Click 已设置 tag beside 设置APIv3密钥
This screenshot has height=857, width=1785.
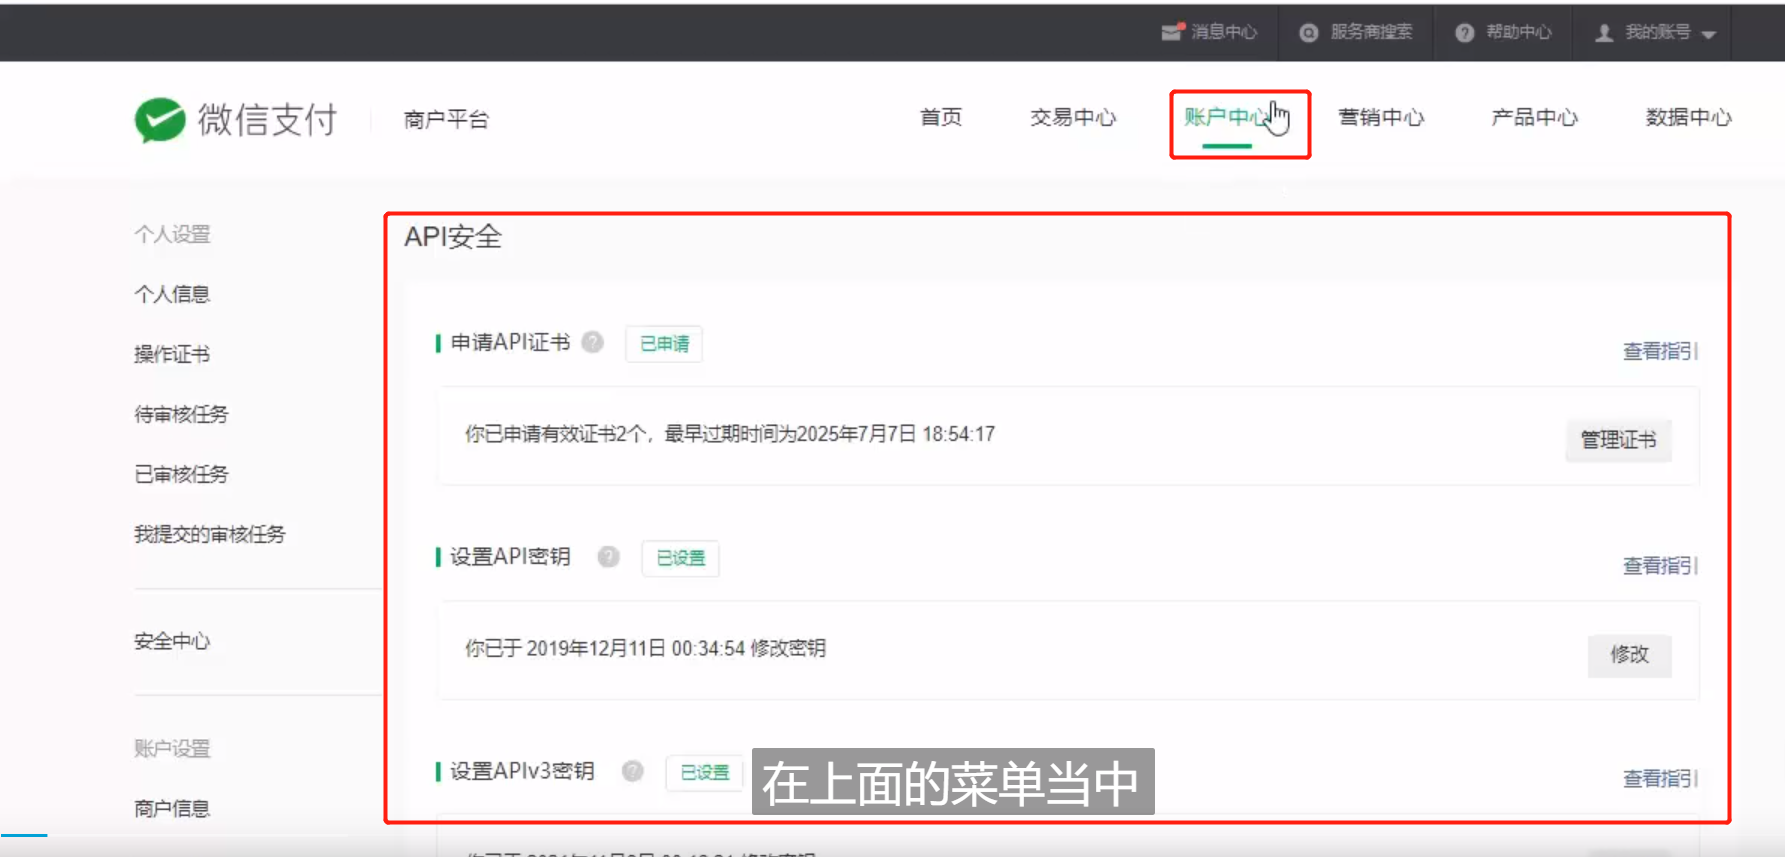pos(705,772)
